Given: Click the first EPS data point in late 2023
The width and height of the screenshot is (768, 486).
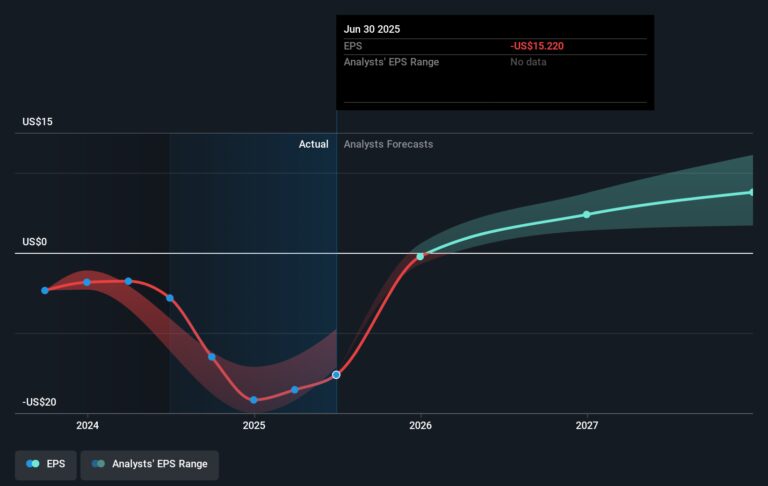Looking at the screenshot, I should [45, 290].
